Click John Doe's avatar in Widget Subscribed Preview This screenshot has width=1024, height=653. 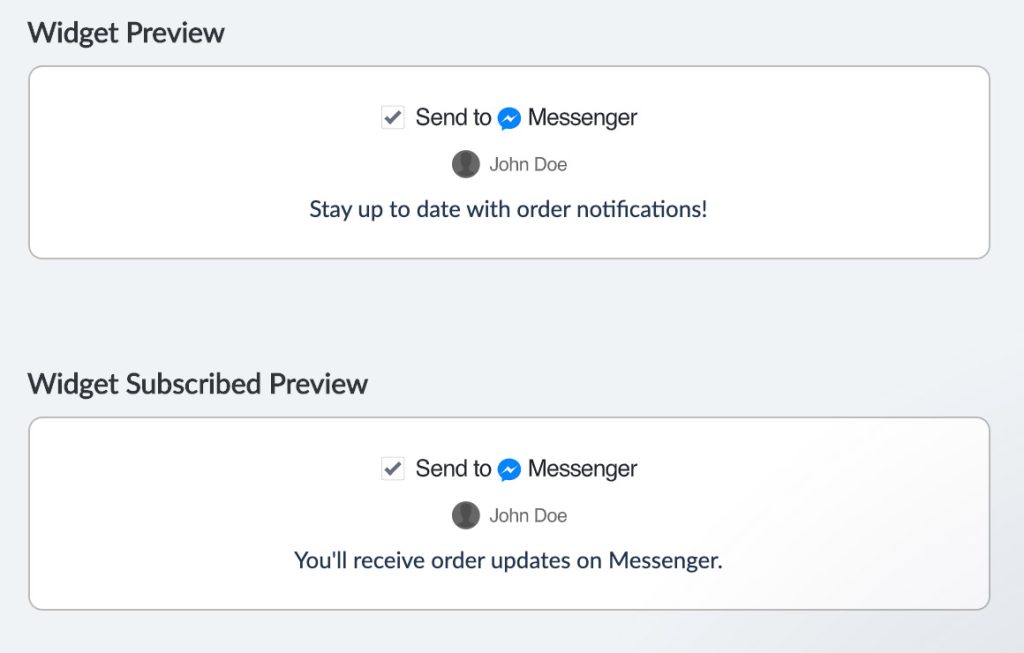click(x=466, y=515)
